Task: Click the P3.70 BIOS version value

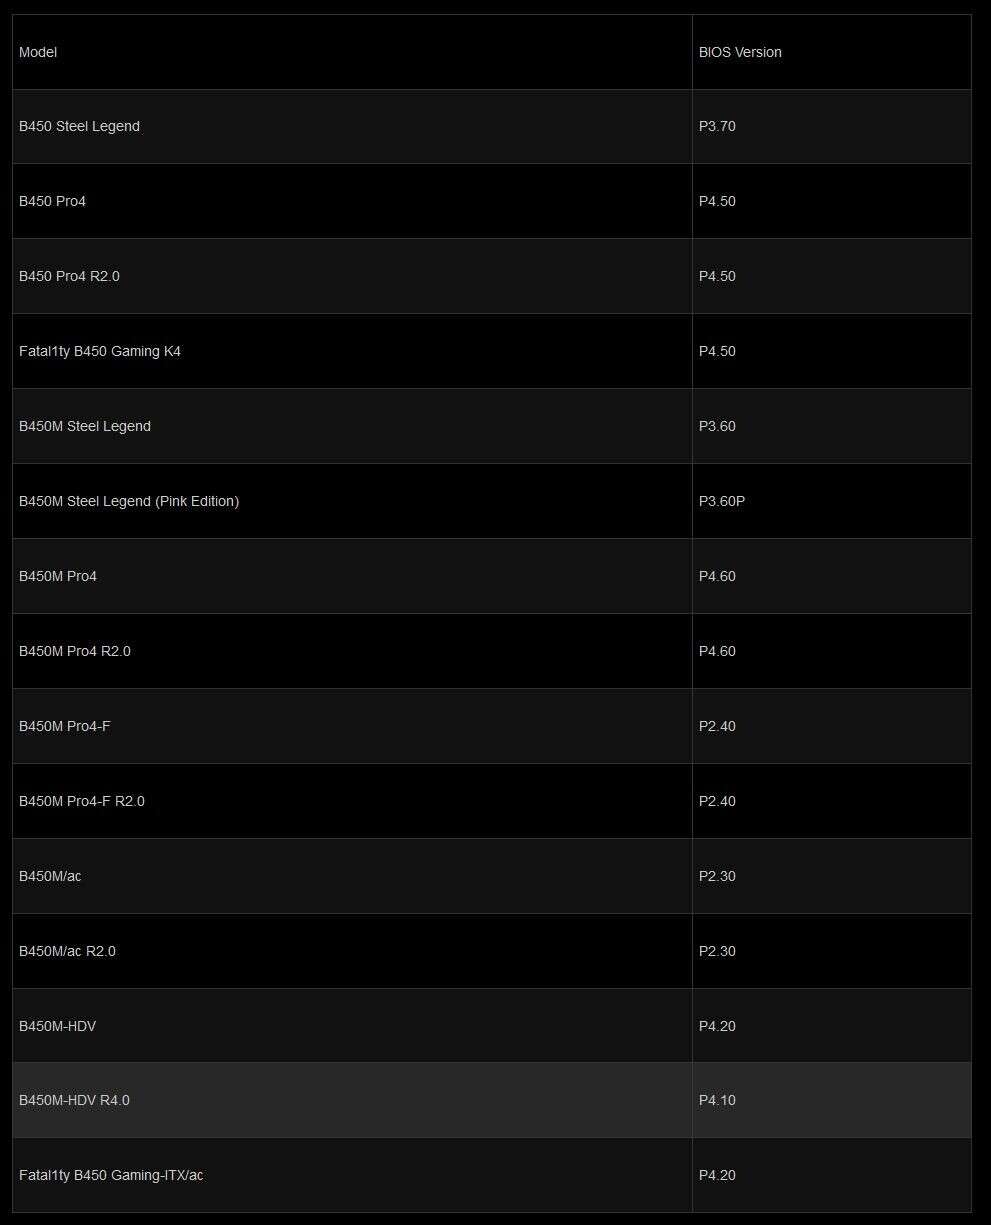Action: tap(717, 126)
